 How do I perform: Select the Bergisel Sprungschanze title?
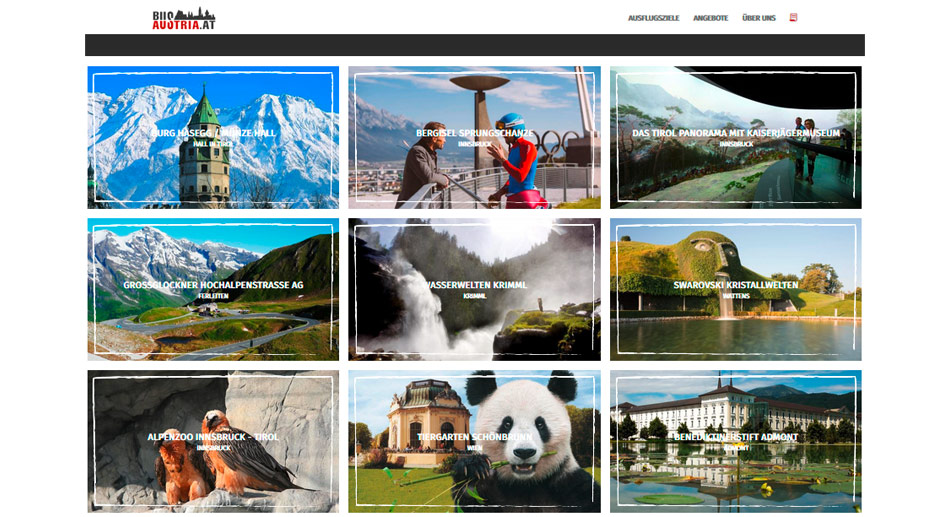point(474,133)
